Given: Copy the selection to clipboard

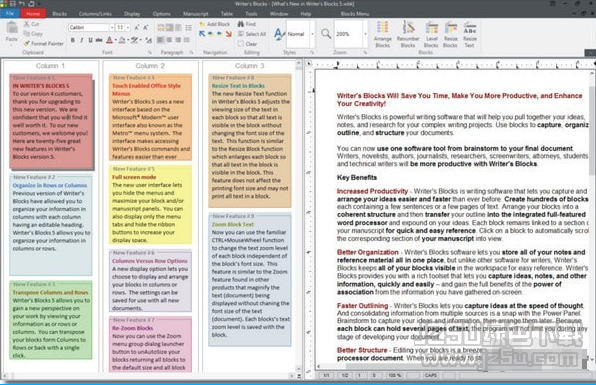Looking at the screenshot, I should point(33,34).
